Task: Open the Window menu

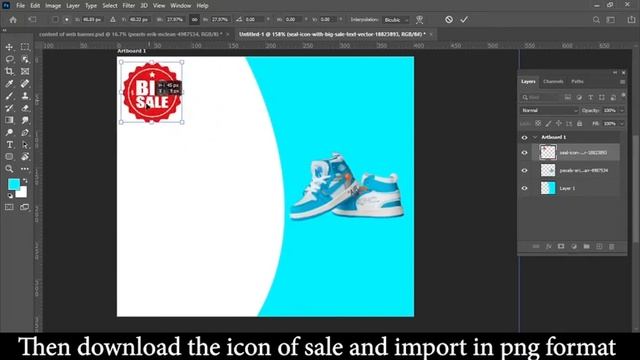Action: [180, 6]
